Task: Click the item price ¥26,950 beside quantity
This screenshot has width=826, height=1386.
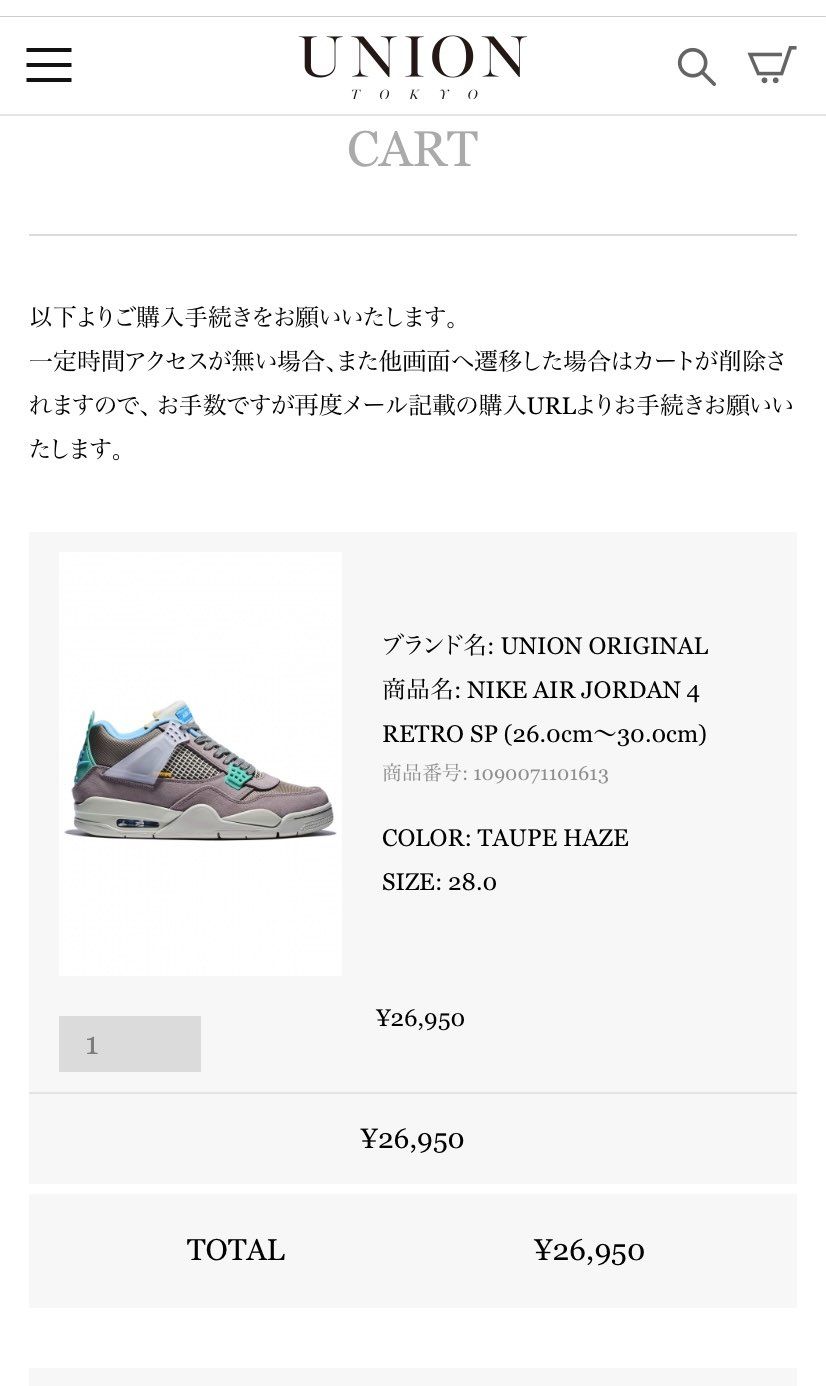Action: [420, 1019]
